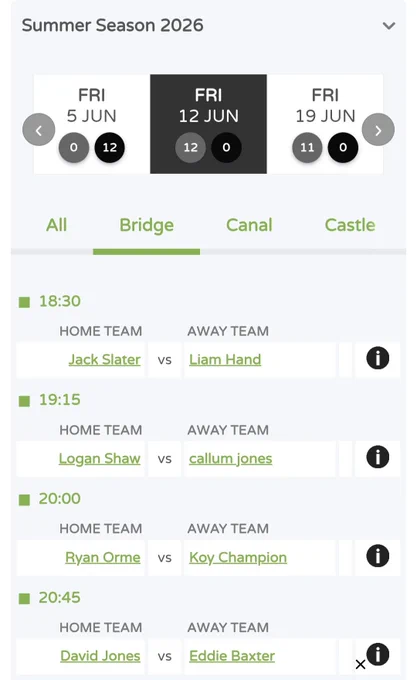Image resolution: width=417 pixels, height=680 pixels.
Task: Go to next dates with right arrow
Action: (378, 130)
